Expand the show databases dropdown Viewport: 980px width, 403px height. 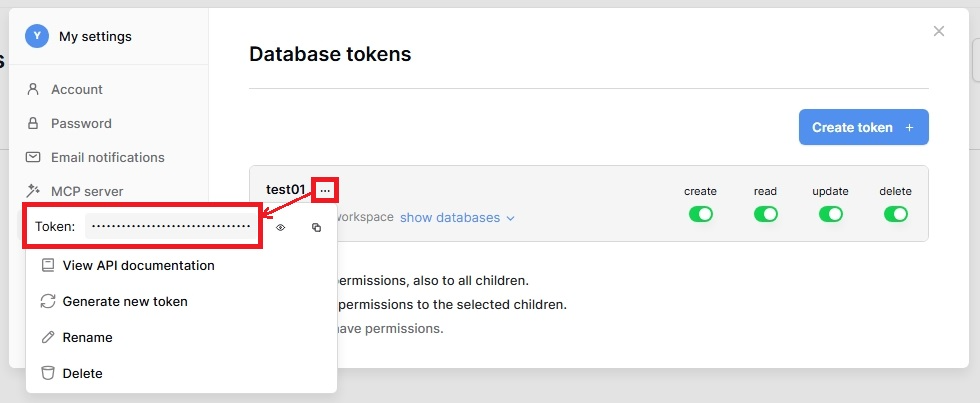[x=457, y=217]
